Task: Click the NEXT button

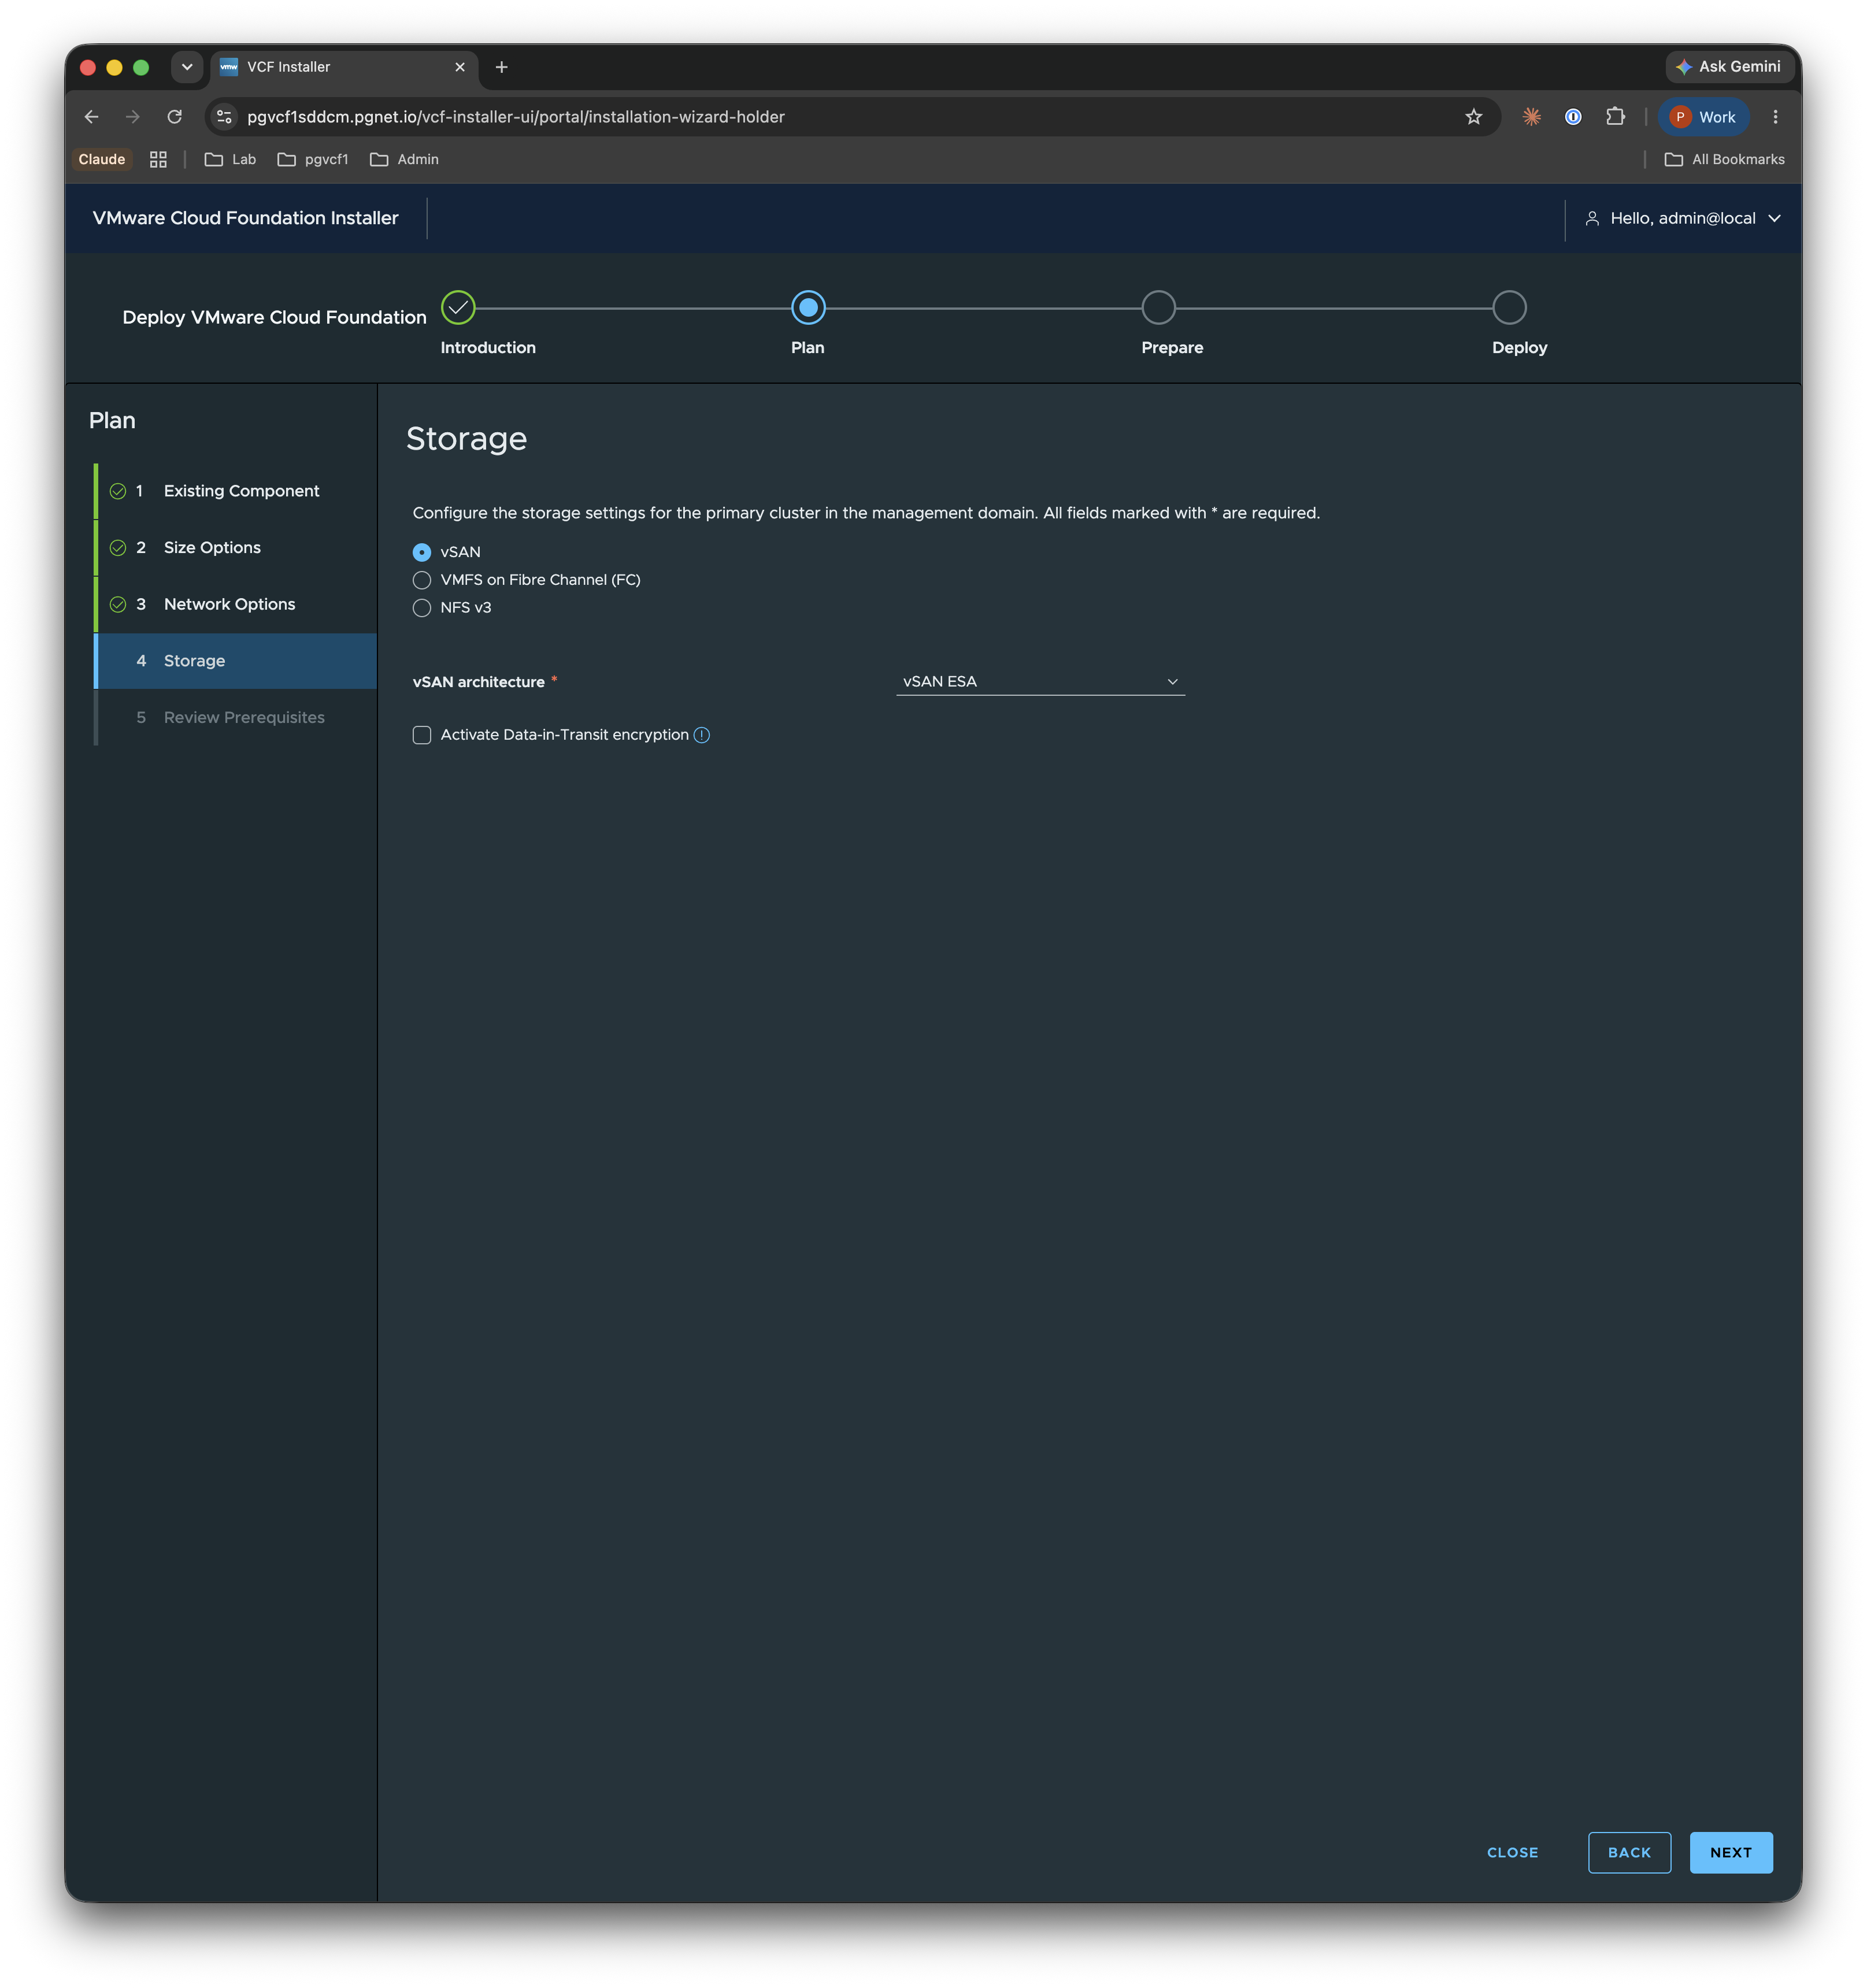Action: coord(1731,1852)
